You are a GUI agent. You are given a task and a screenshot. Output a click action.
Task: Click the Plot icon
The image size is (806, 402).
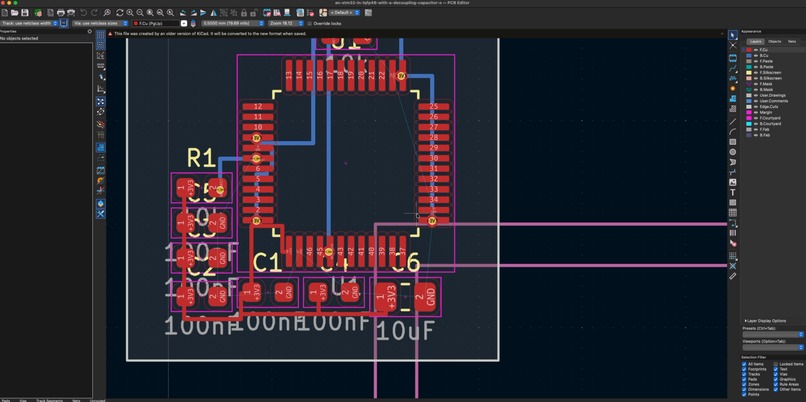click(71, 13)
